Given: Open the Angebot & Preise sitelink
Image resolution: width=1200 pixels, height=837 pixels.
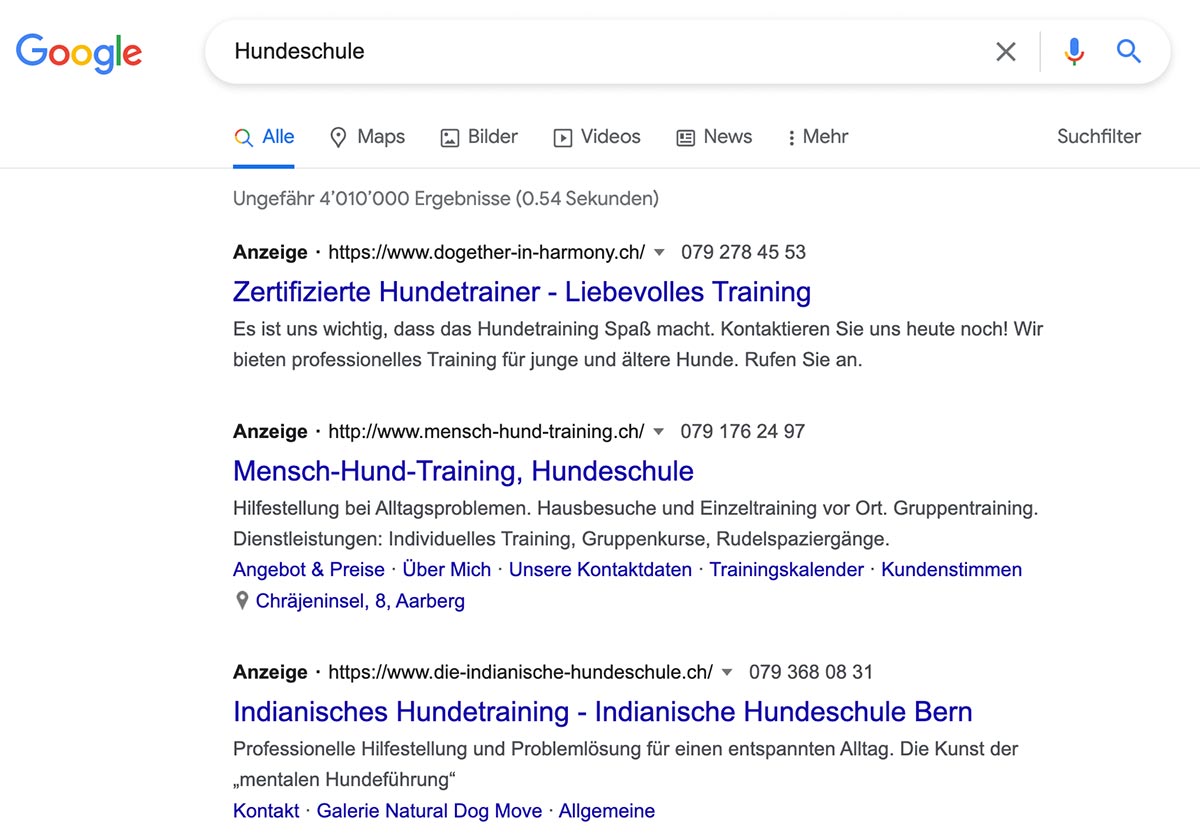Looking at the screenshot, I should click(307, 569).
